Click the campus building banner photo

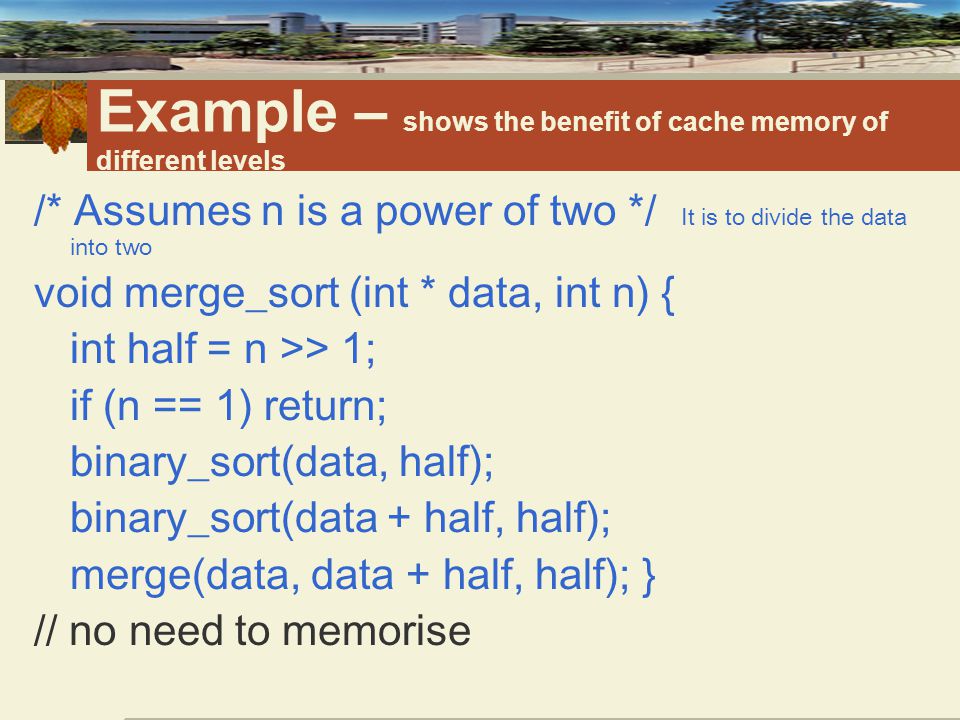click(480, 36)
